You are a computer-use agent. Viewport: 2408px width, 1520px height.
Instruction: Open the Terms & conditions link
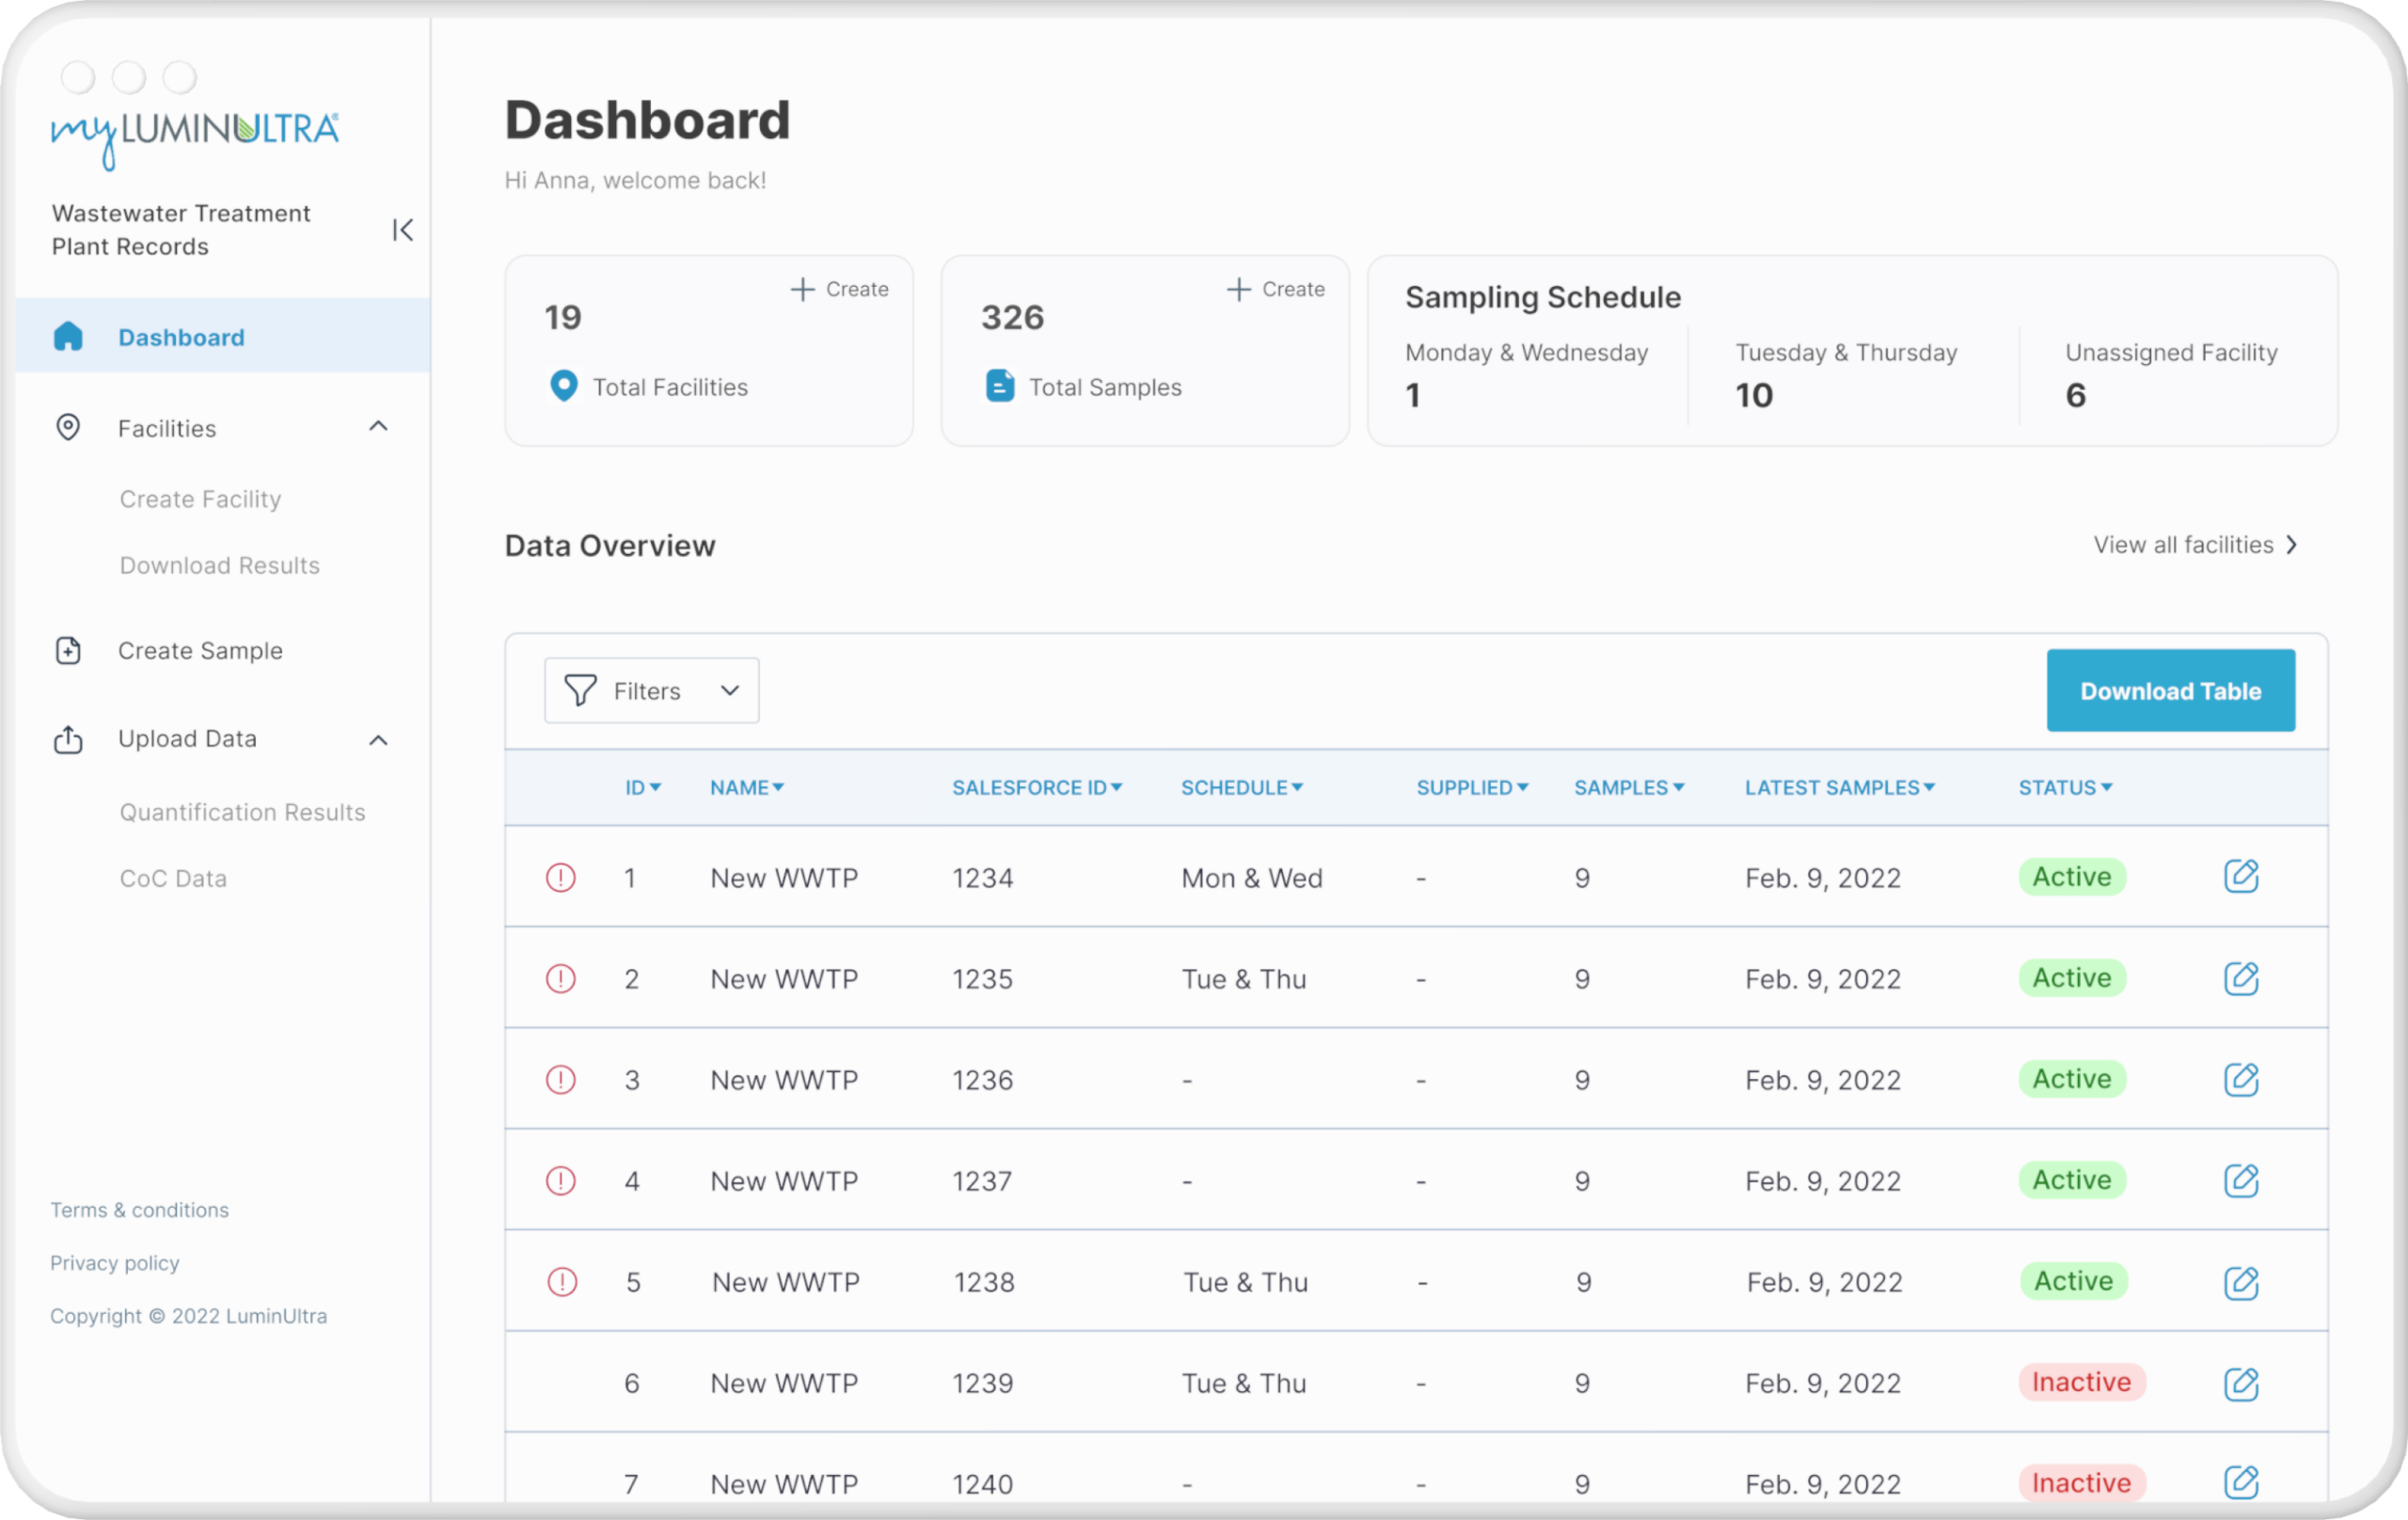[139, 1210]
